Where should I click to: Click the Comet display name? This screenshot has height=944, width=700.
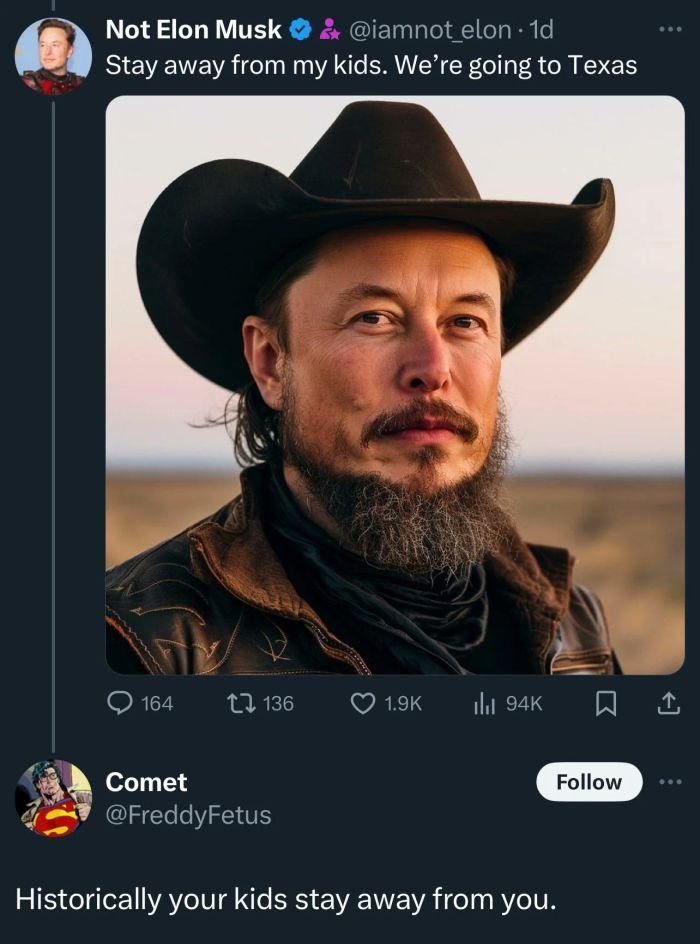pos(146,782)
